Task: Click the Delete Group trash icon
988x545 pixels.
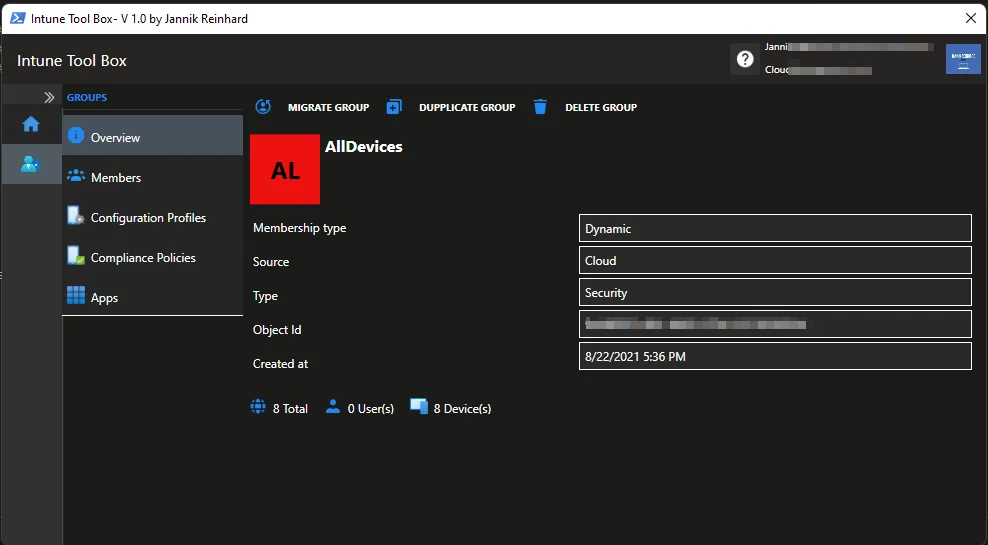Action: pos(540,106)
